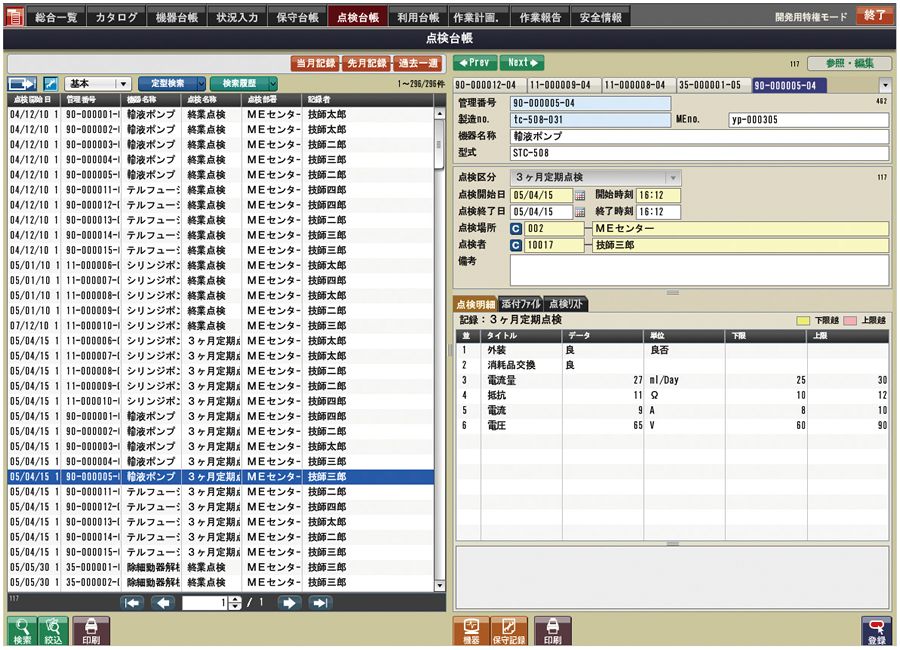Switch to 機器台帳 tab
The image size is (900, 650).
click(x=177, y=17)
